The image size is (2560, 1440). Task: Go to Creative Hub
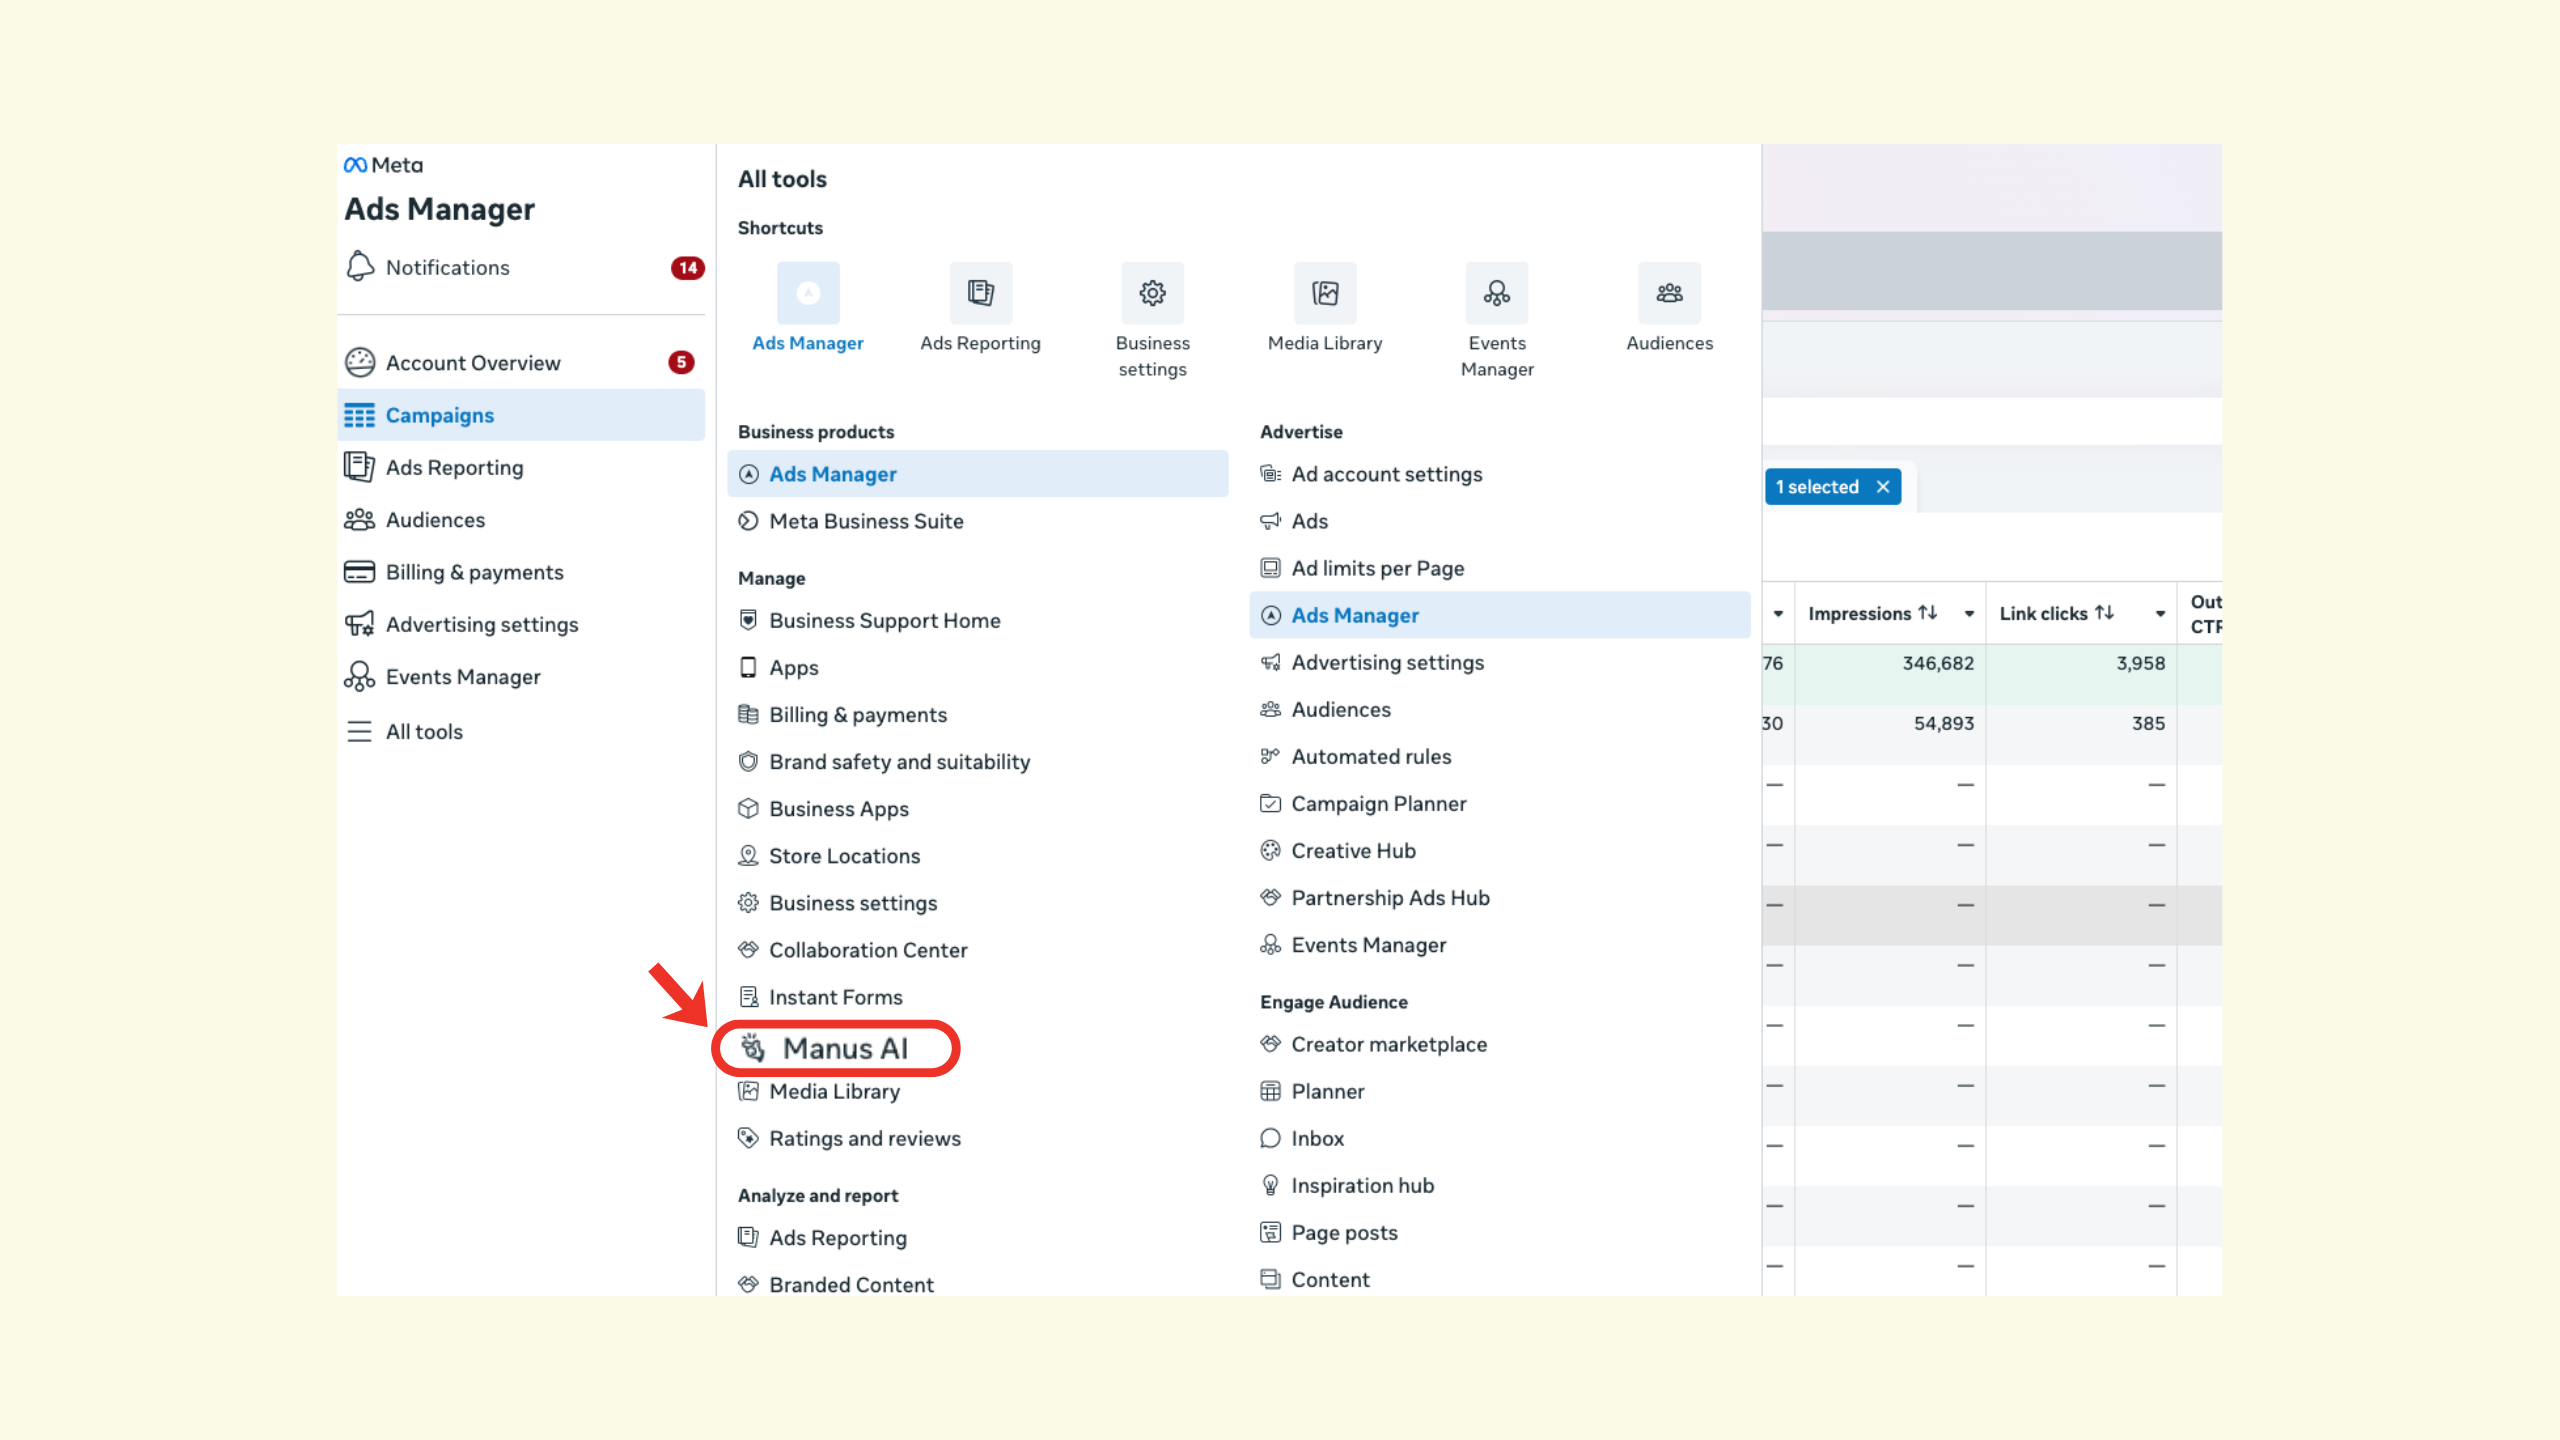(1353, 851)
